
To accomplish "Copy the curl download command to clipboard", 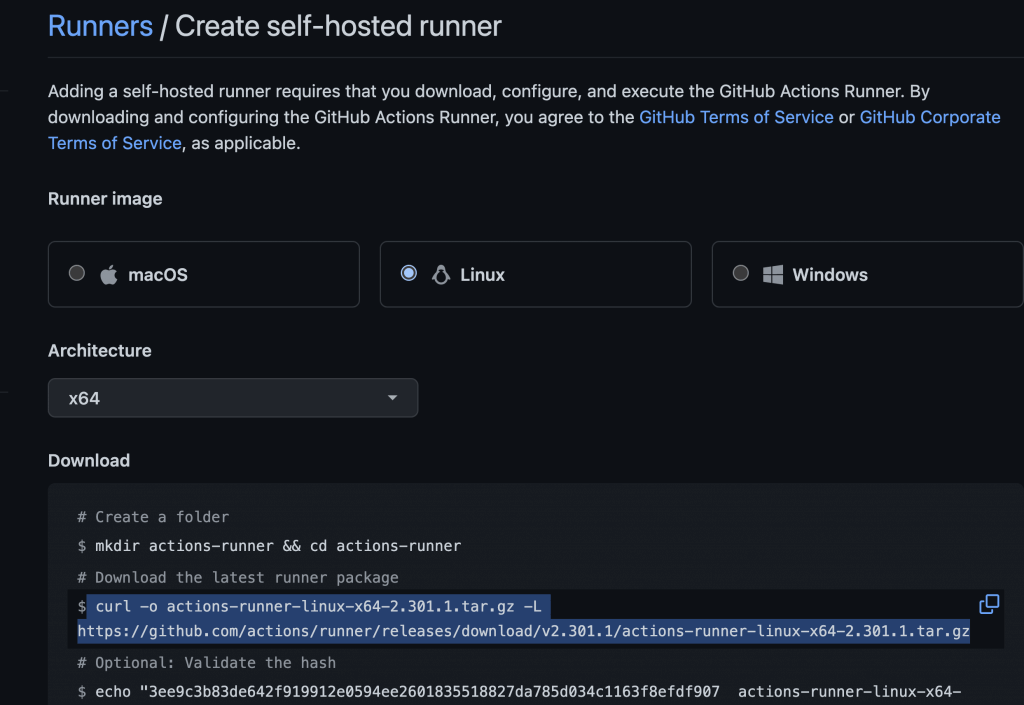I will [988, 604].
